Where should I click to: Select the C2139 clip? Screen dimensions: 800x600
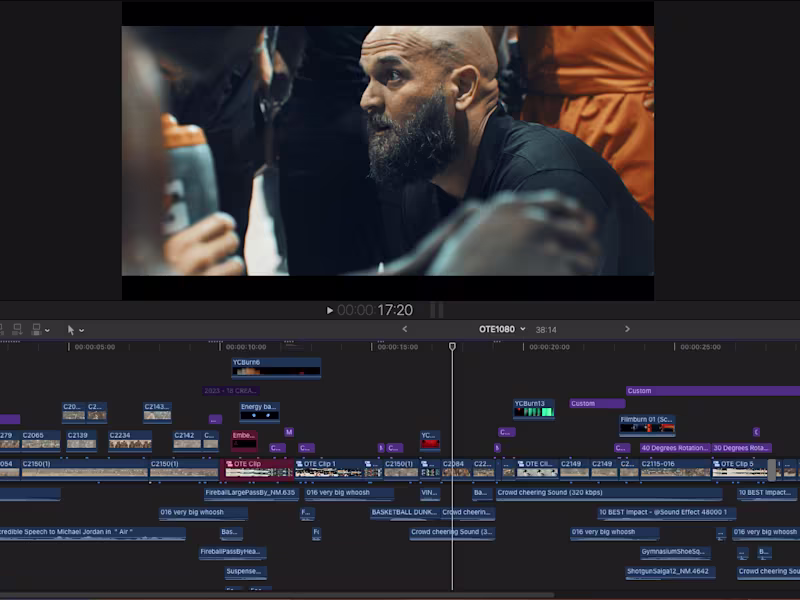(x=81, y=441)
